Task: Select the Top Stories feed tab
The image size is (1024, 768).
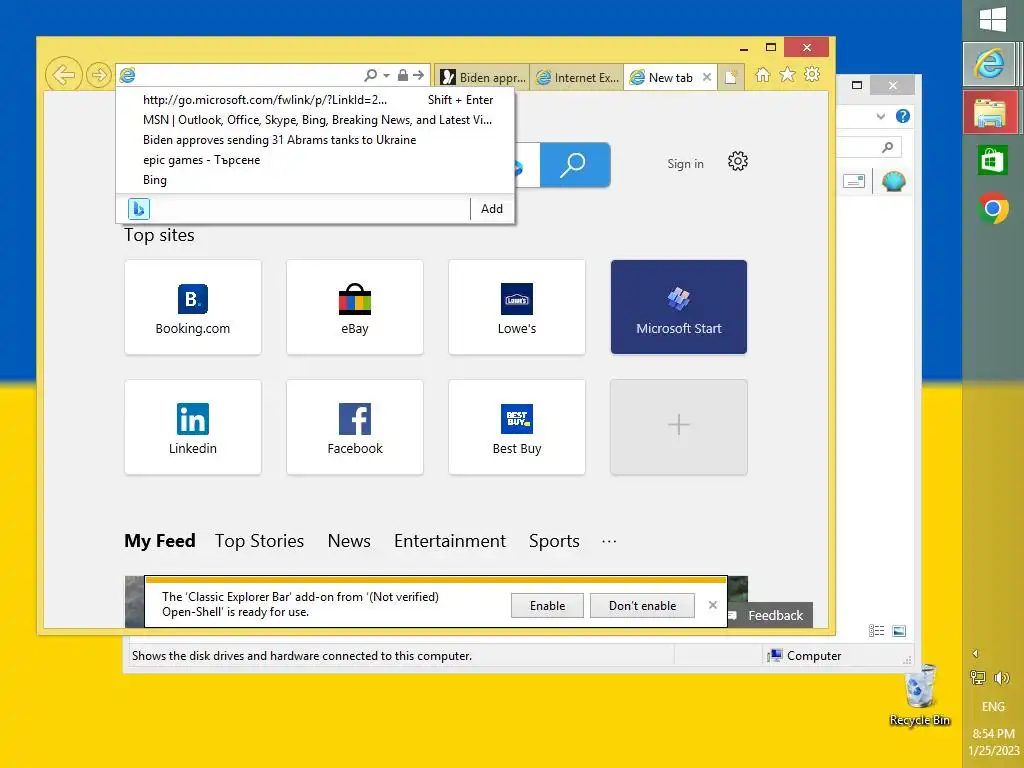Action: 259,541
